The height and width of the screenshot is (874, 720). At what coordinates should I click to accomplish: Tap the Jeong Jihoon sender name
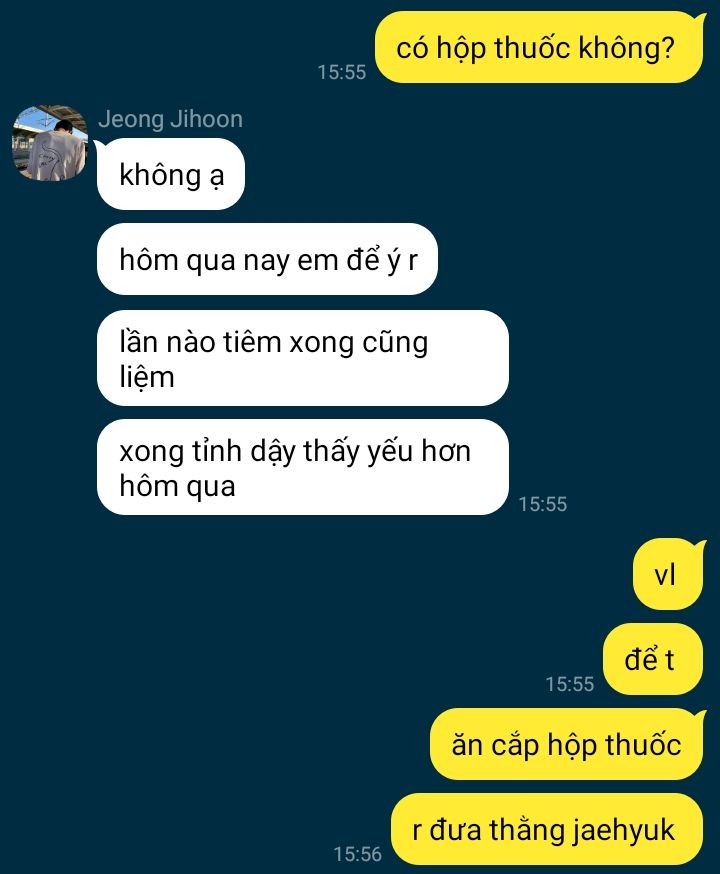click(171, 119)
